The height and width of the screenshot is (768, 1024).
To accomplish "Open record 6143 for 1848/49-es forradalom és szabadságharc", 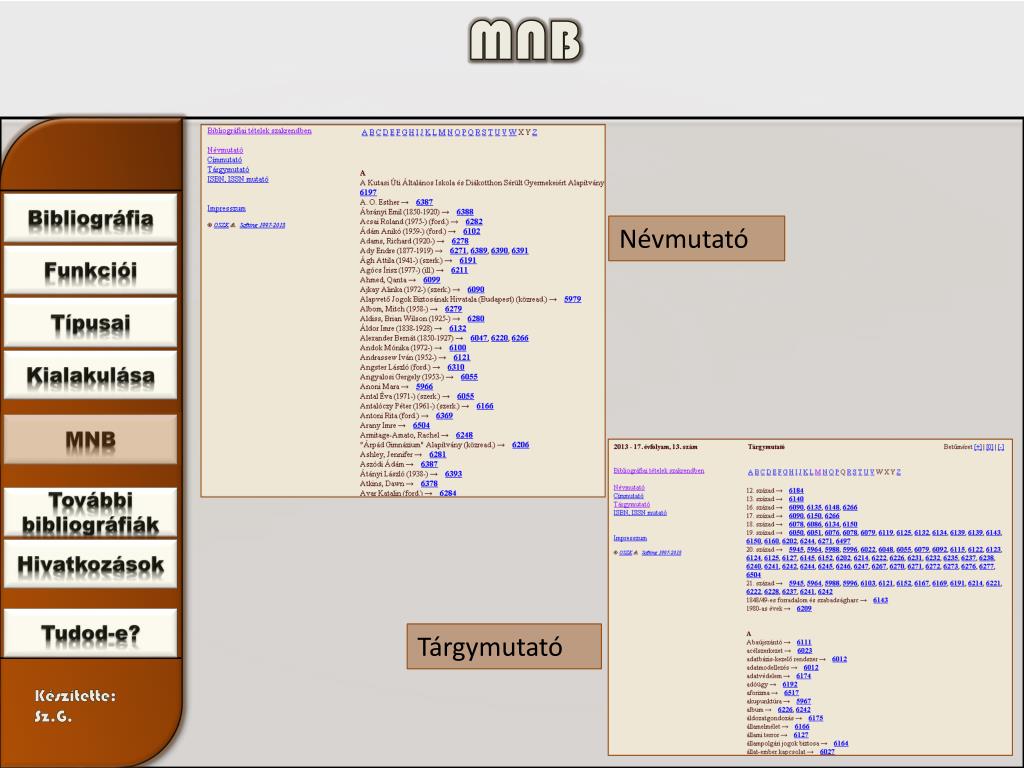I will point(880,600).
